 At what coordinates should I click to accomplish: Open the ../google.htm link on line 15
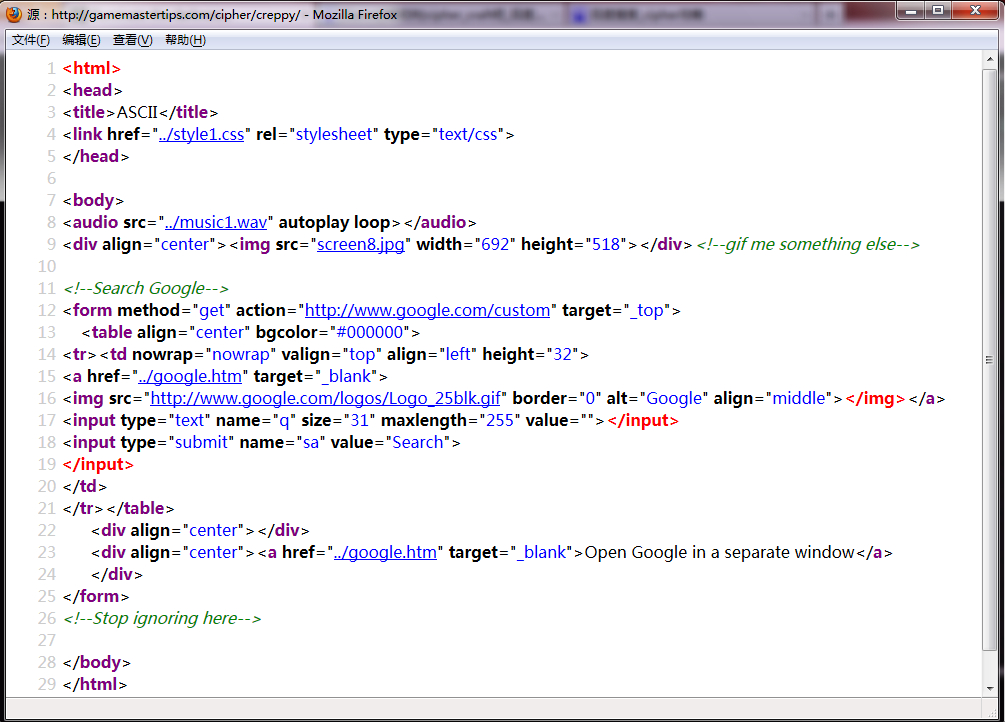[190, 376]
